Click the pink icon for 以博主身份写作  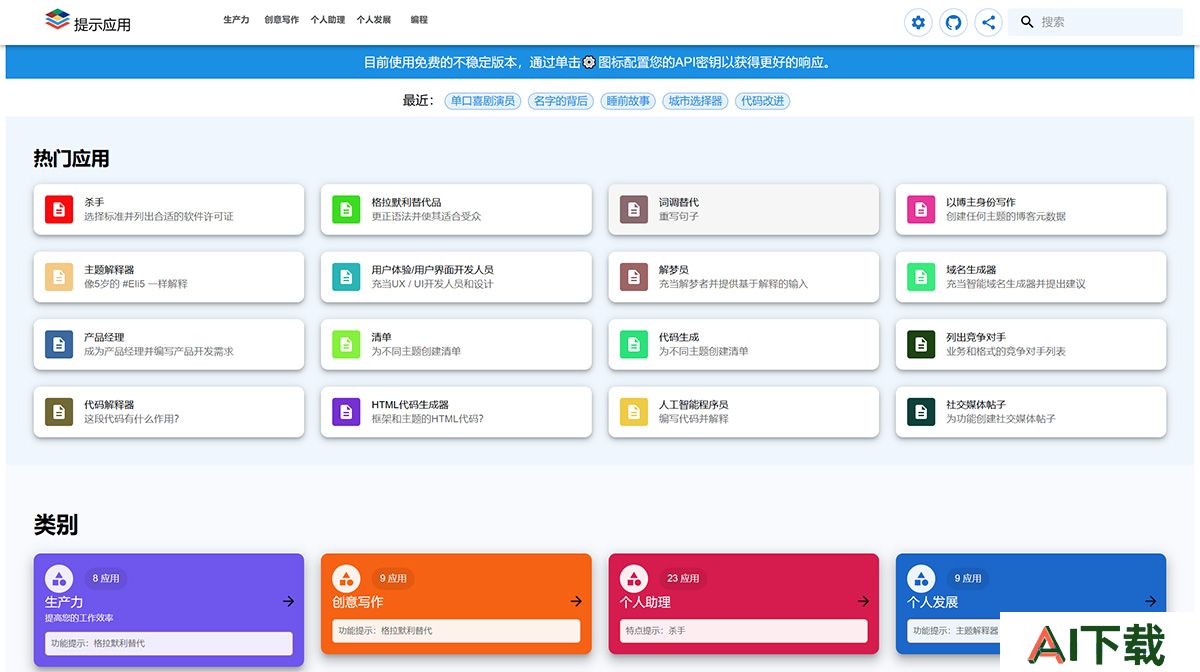click(921, 209)
